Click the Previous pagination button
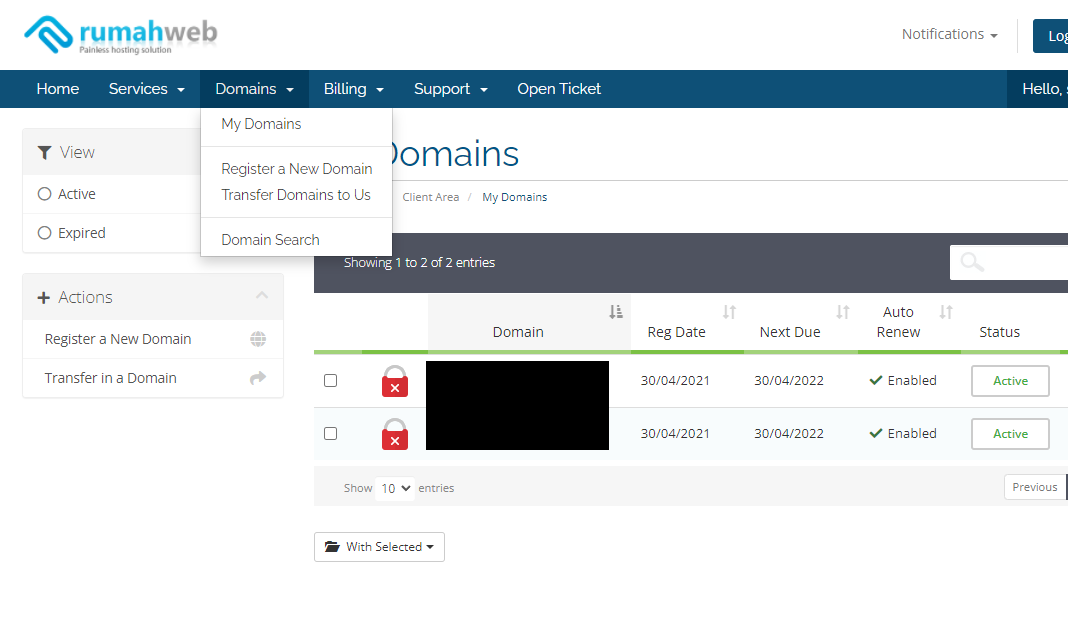The image size is (1068, 624). [1035, 487]
